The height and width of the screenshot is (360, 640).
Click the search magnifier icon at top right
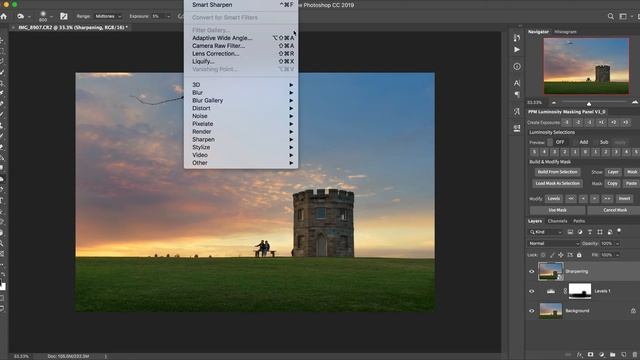(611, 16)
